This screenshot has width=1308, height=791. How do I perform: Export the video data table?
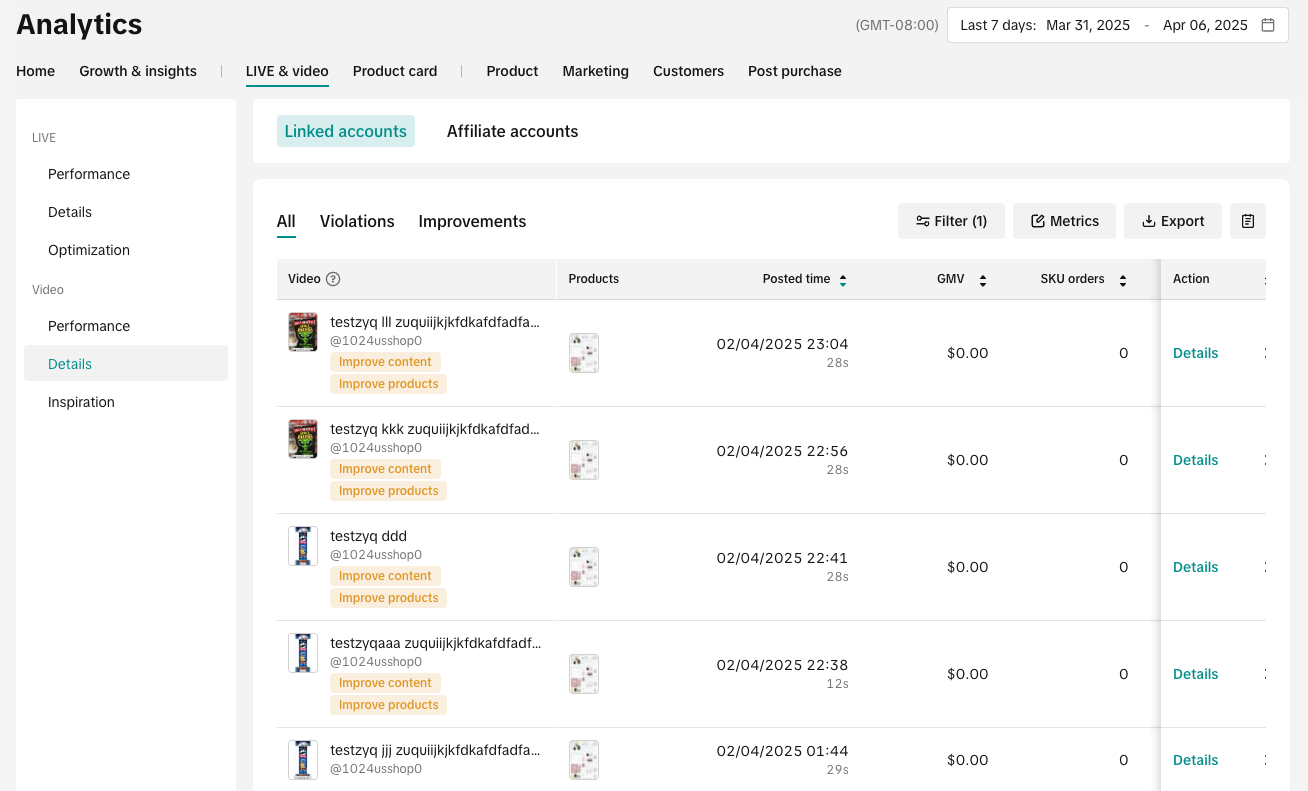[1172, 221]
